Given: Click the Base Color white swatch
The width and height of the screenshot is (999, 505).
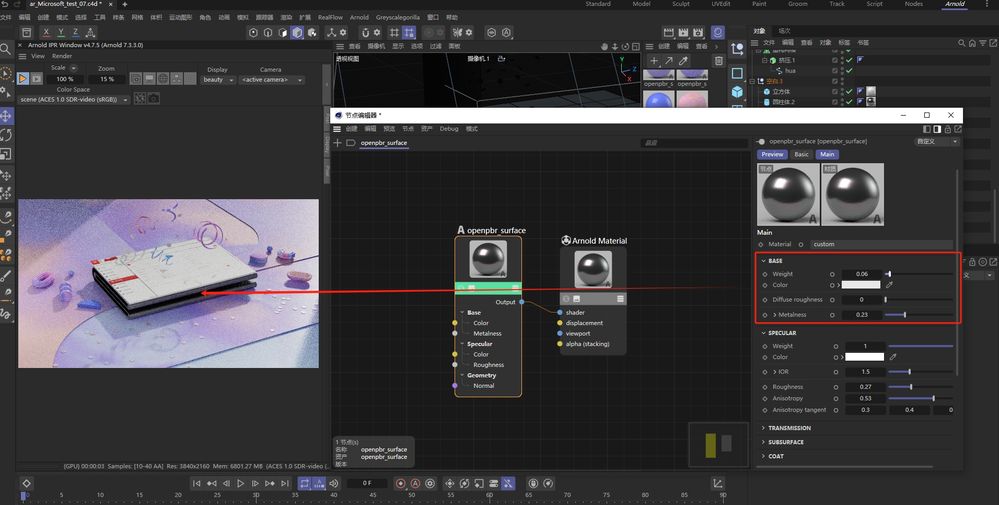Looking at the screenshot, I should 861,285.
